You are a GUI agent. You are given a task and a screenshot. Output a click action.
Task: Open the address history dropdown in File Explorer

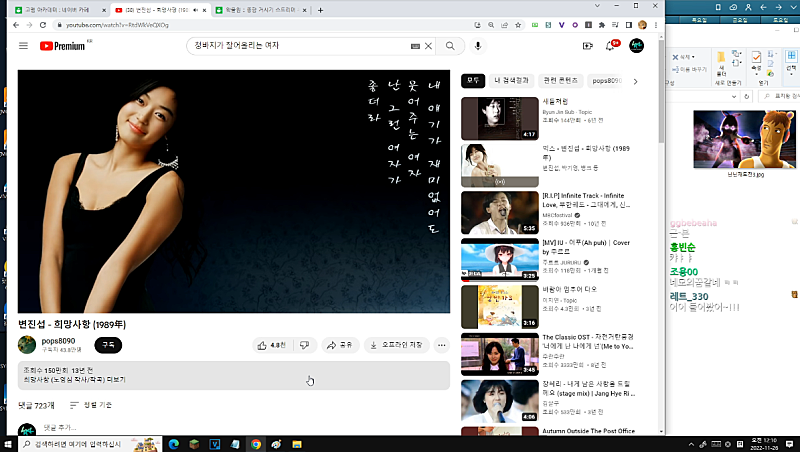(734, 96)
